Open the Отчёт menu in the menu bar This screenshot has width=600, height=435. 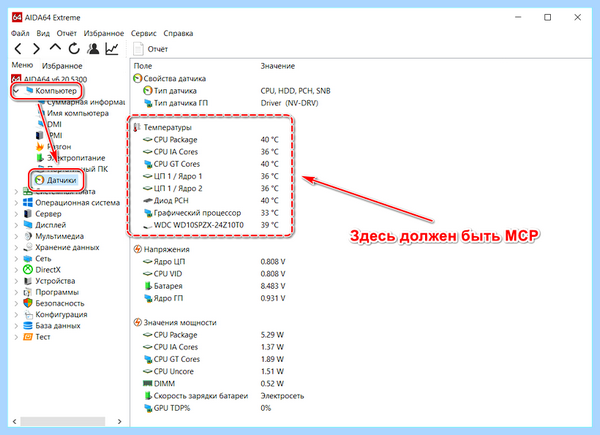[x=67, y=33]
